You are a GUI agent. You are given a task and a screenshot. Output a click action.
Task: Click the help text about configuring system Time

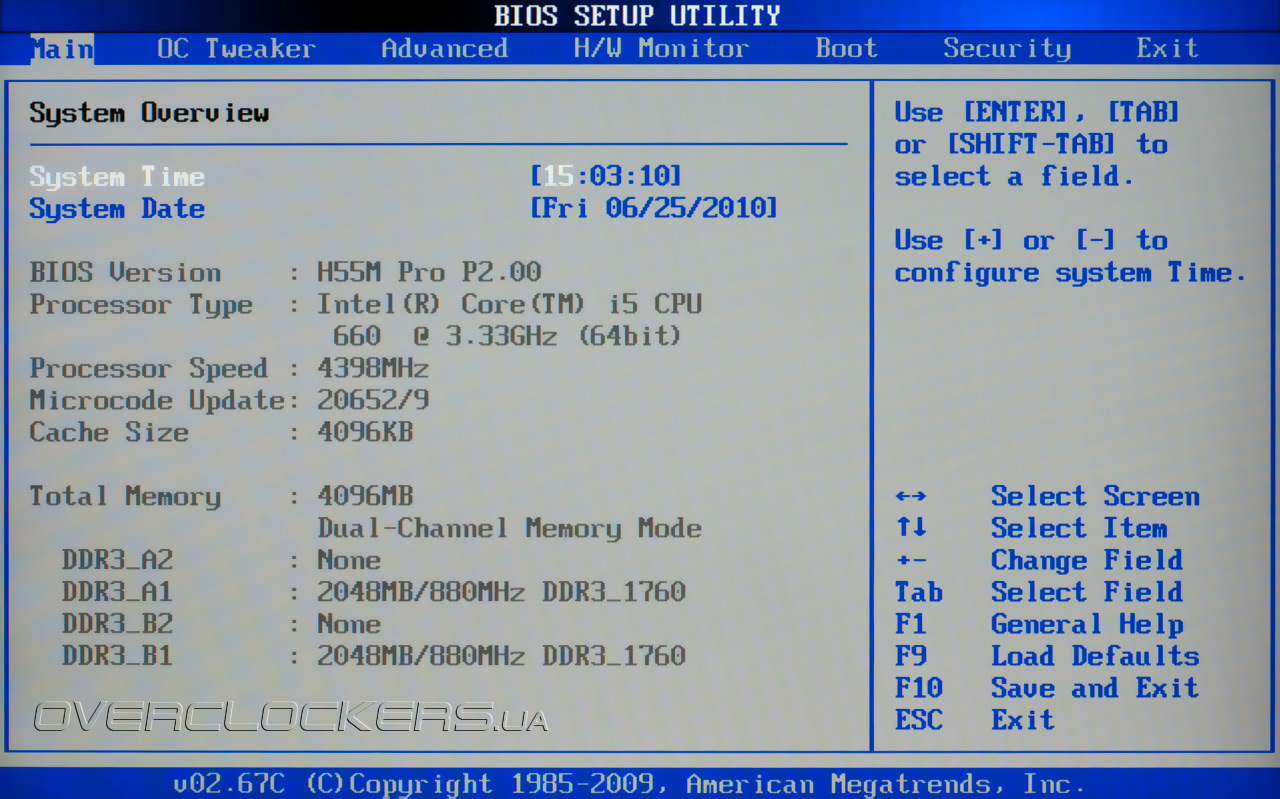1071,257
